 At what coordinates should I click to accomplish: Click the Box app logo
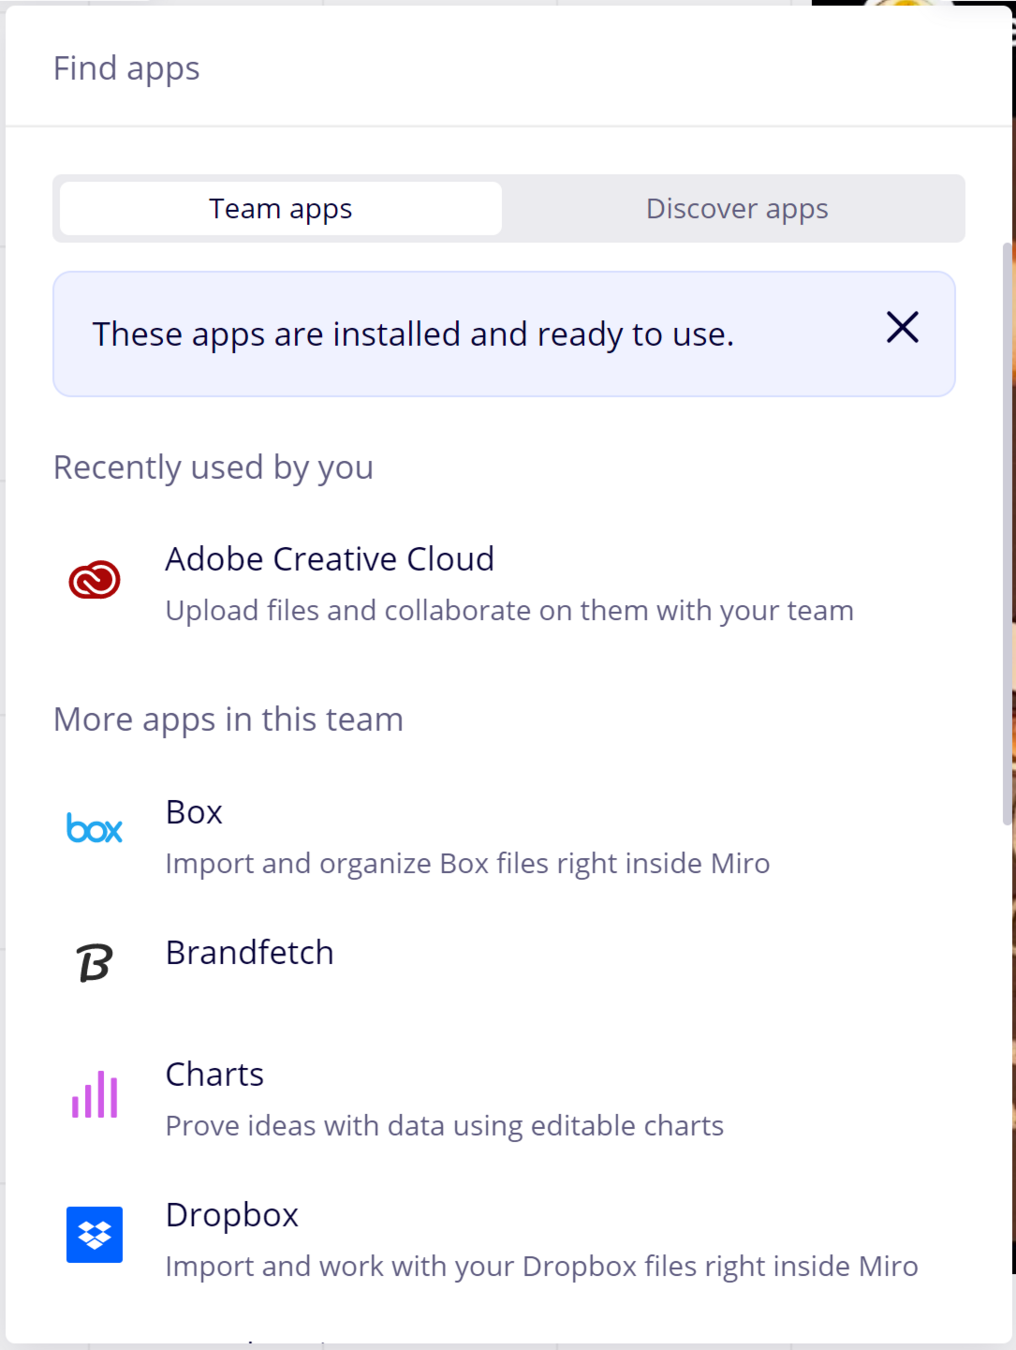click(x=94, y=828)
